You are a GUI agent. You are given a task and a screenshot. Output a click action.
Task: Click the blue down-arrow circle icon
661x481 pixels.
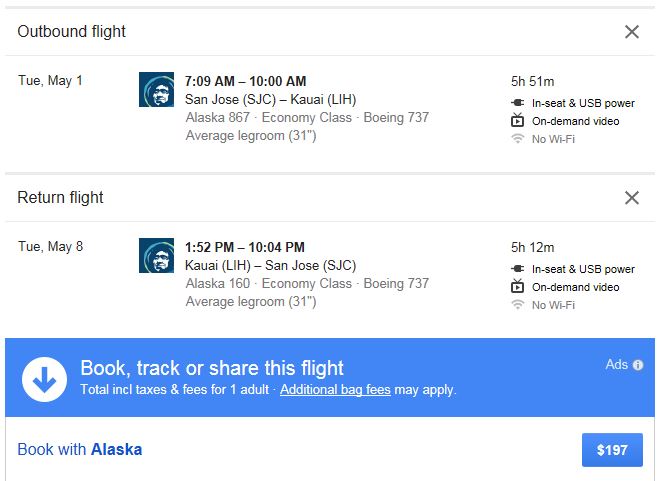click(44, 378)
